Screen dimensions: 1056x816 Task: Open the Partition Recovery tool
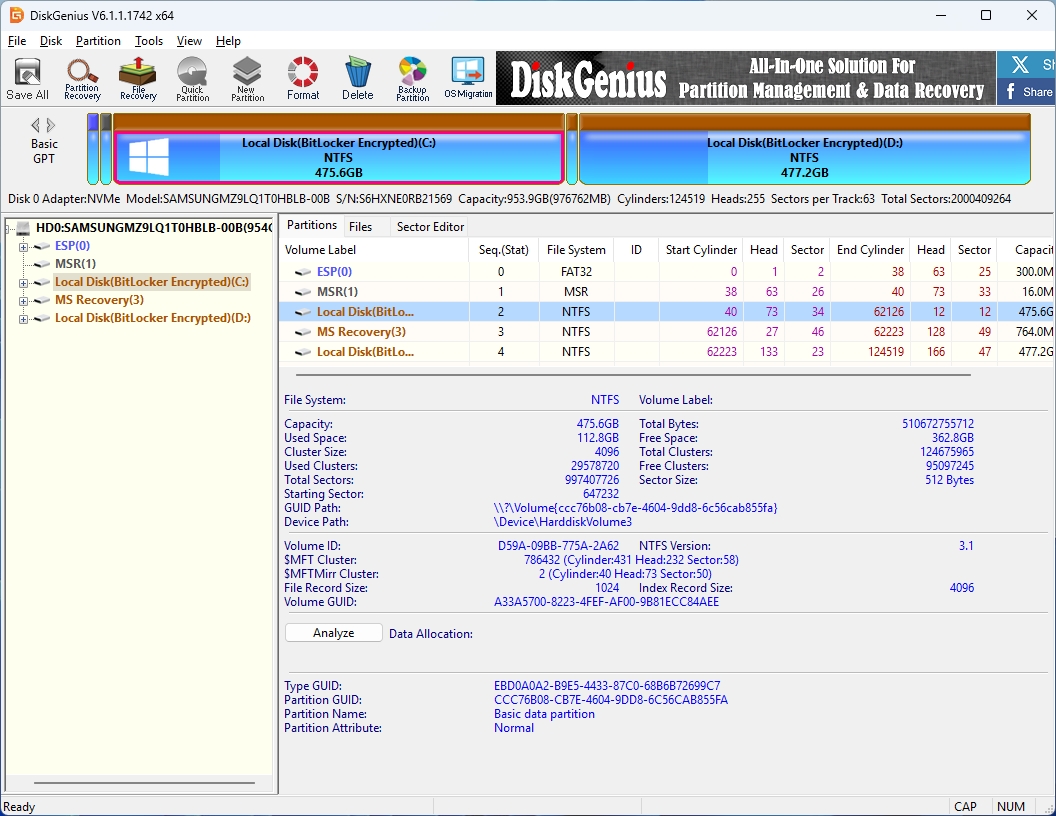82,78
